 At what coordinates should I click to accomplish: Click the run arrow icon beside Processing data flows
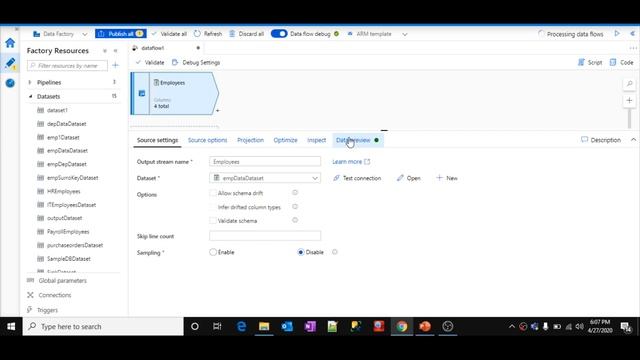tap(617, 33)
